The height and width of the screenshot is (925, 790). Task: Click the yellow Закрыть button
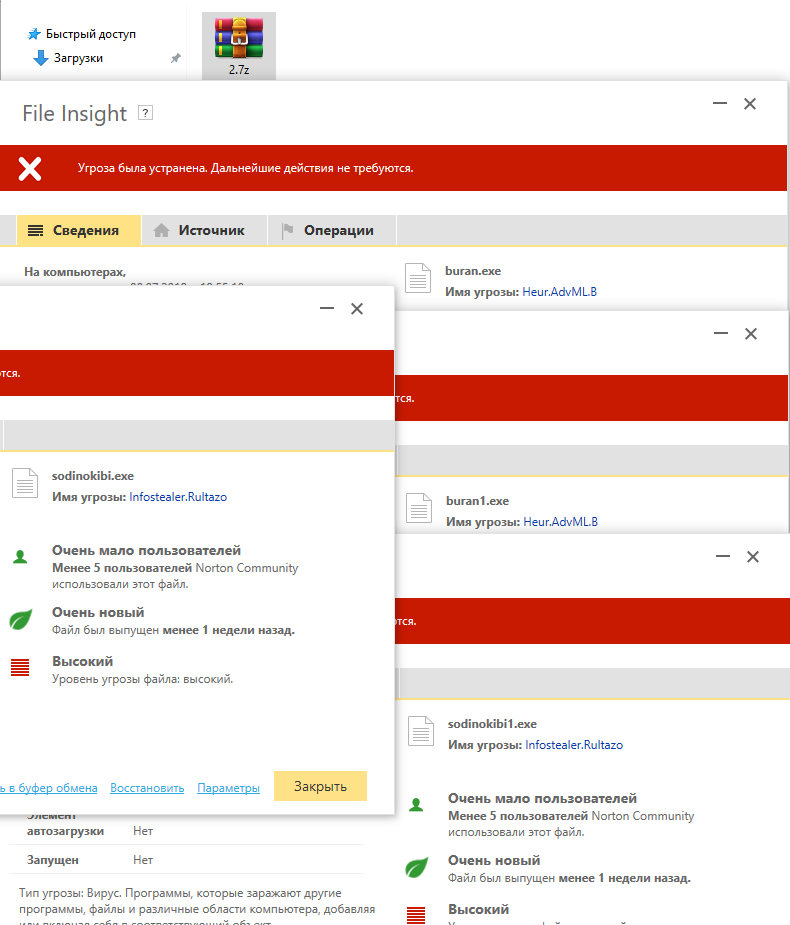pyautogui.click(x=320, y=786)
